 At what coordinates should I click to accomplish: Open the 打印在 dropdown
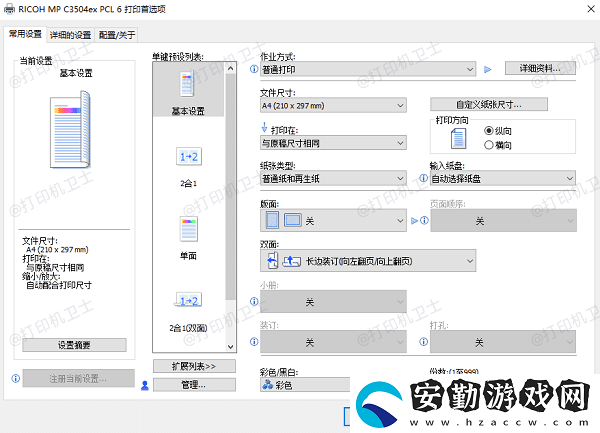point(333,143)
